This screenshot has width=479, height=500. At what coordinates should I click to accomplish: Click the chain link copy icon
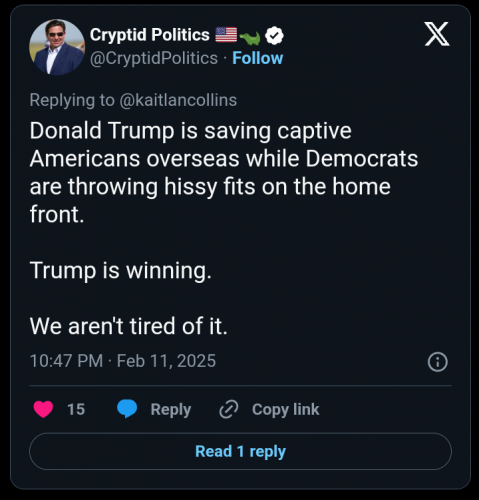[x=229, y=409]
